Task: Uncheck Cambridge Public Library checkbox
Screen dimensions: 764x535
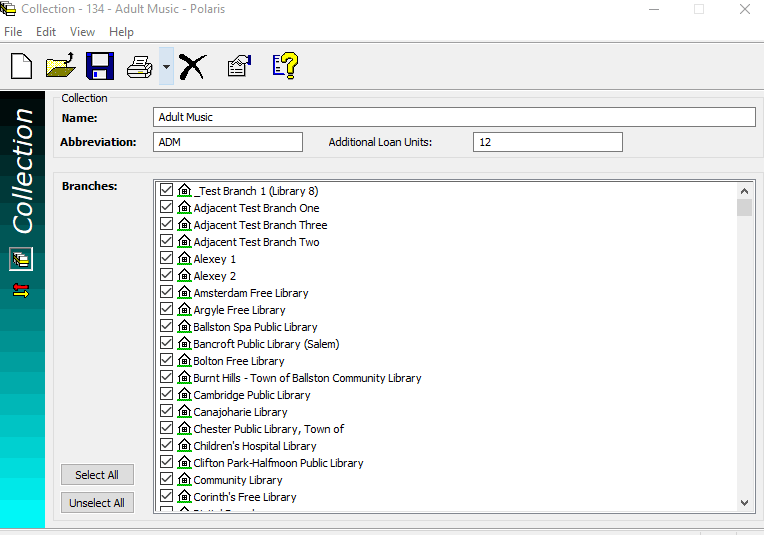Action: pyautogui.click(x=167, y=395)
